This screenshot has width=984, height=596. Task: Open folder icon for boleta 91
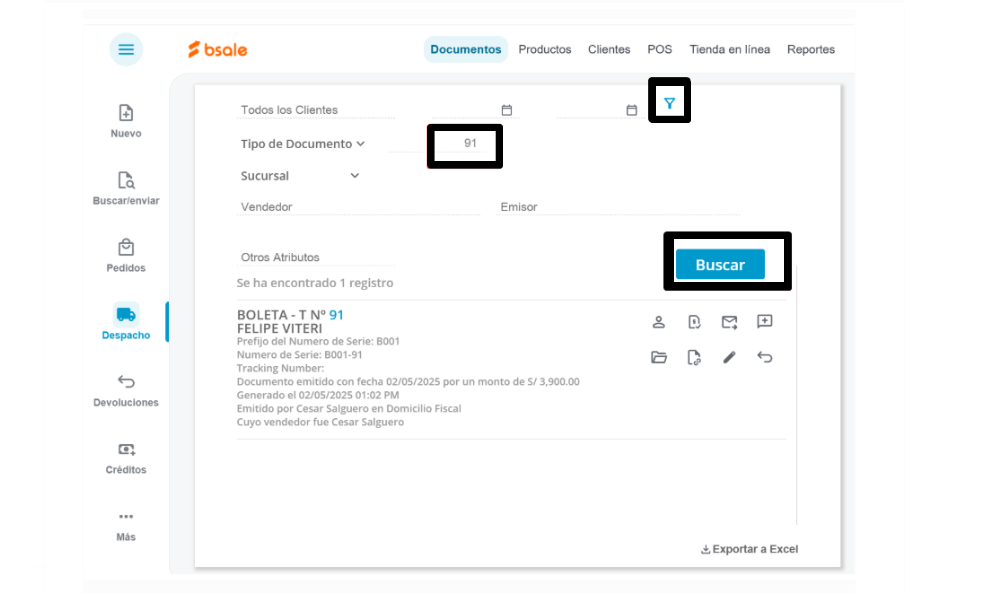(658, 358)
